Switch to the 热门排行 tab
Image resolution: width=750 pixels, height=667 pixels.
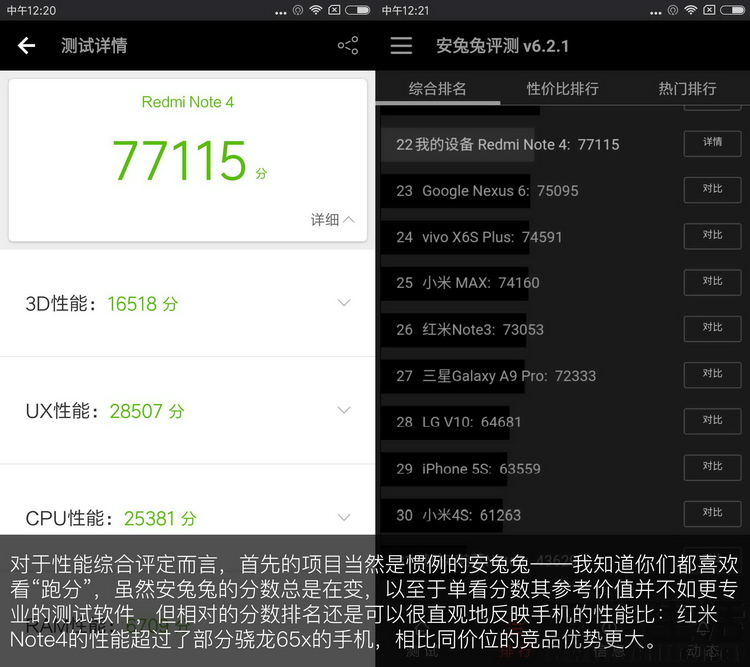tap(687, 89)
